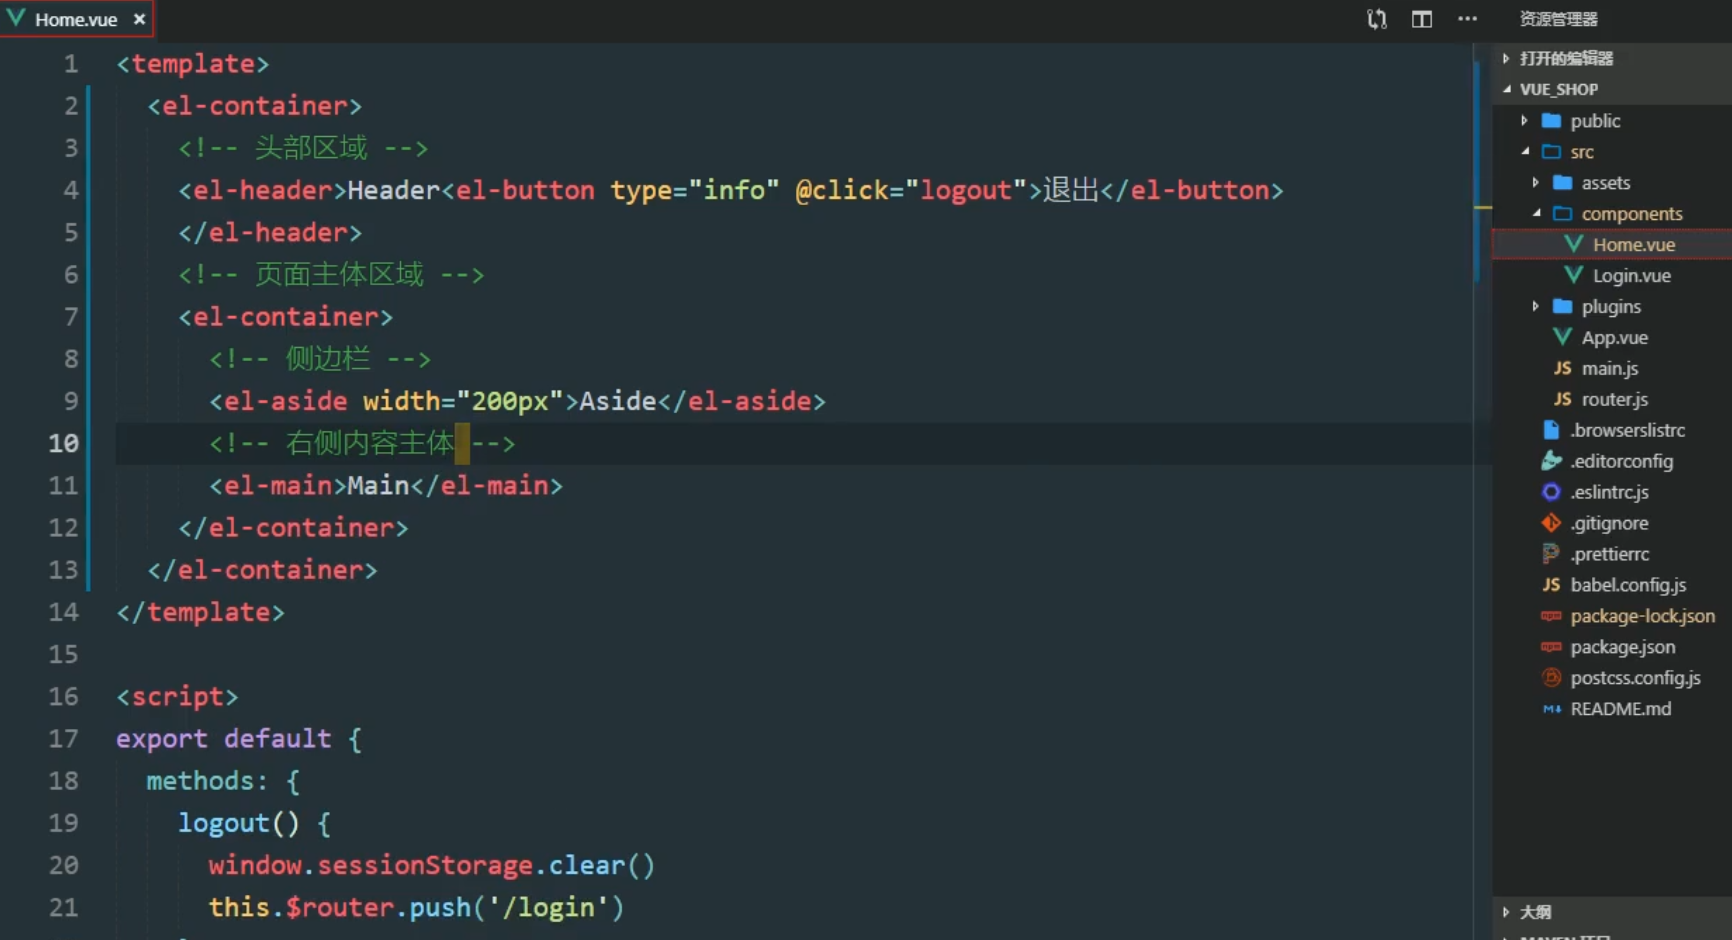1732x940 pixels.
Task: Click the plugins folder icon
Action: tap(1563, 307)
